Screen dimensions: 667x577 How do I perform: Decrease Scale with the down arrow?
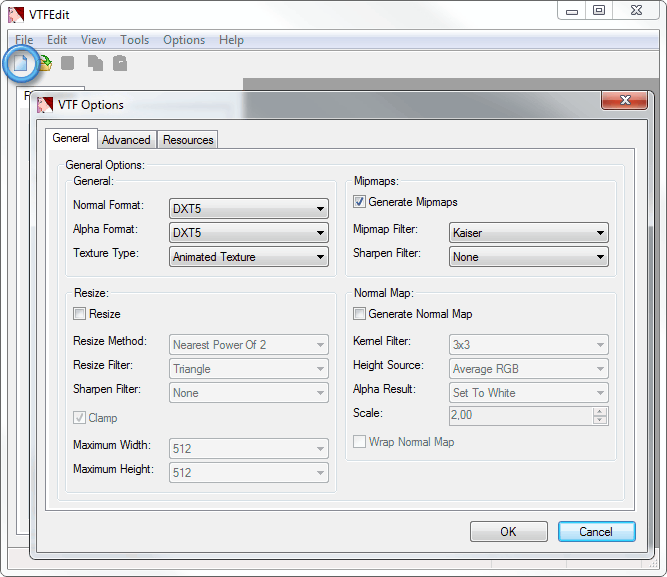click(x=600, y=420)
